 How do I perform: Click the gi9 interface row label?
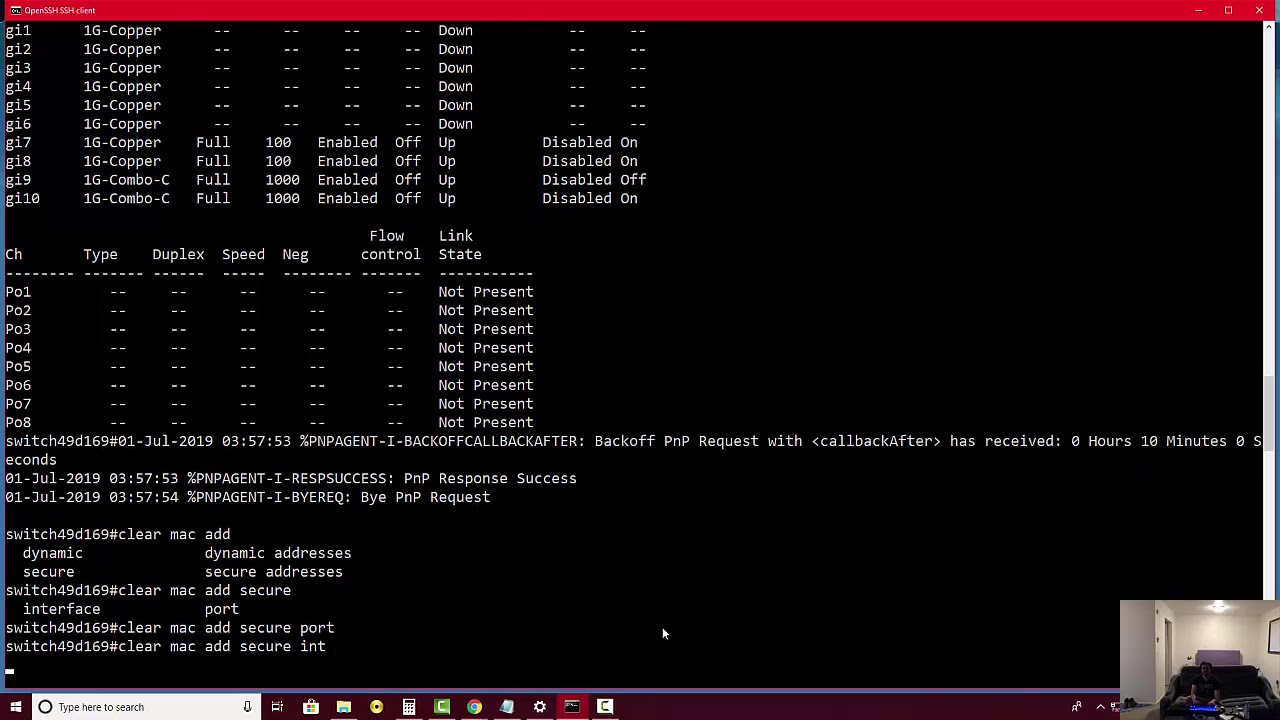[x=18, y=180]
